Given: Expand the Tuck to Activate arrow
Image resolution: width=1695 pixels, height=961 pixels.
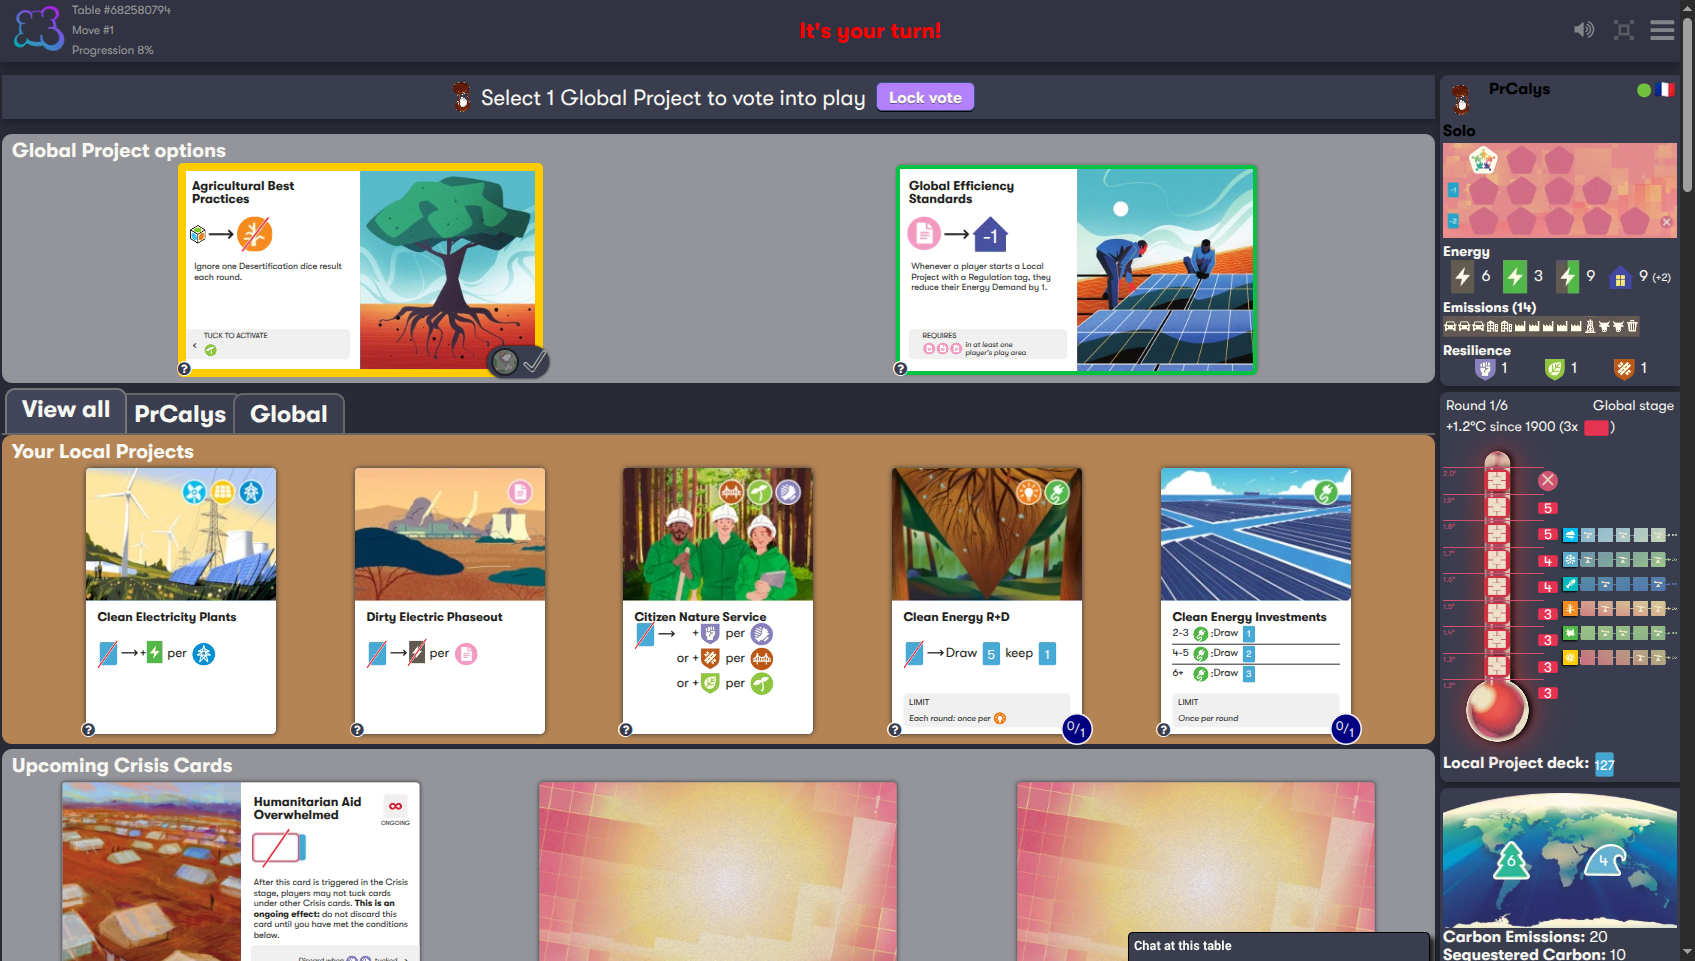Looking at the screenshot, I should pos(194,345).
